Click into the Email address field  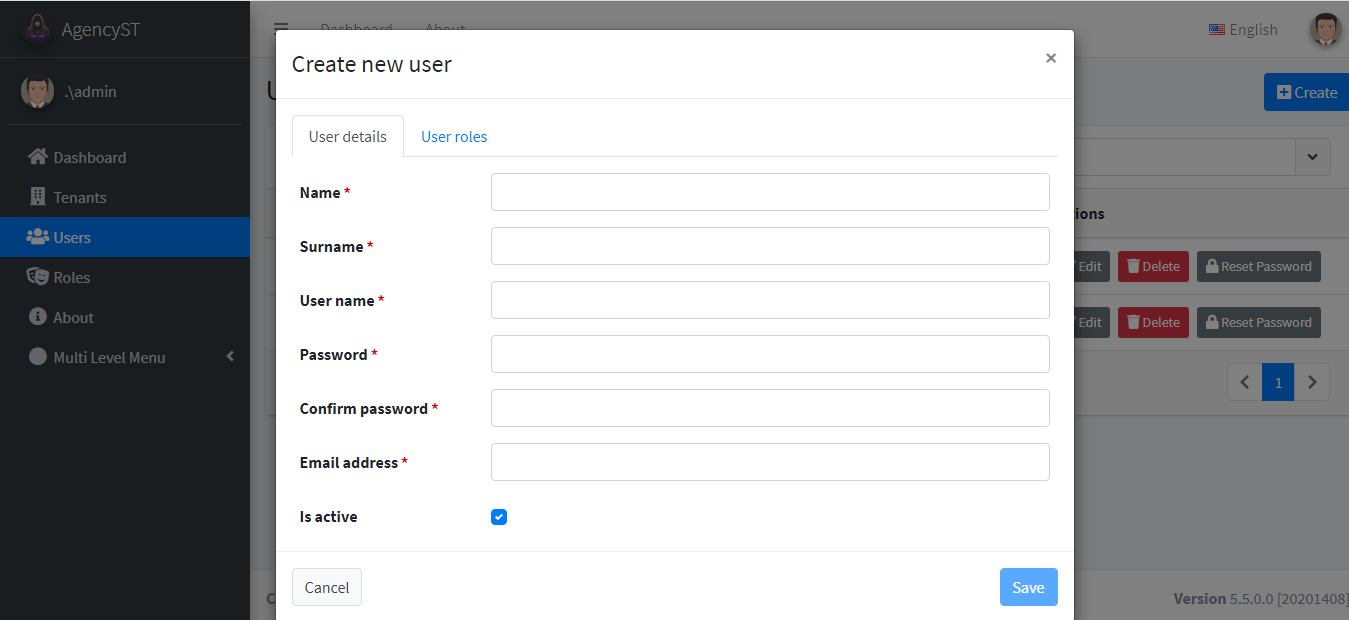[770, 462]
